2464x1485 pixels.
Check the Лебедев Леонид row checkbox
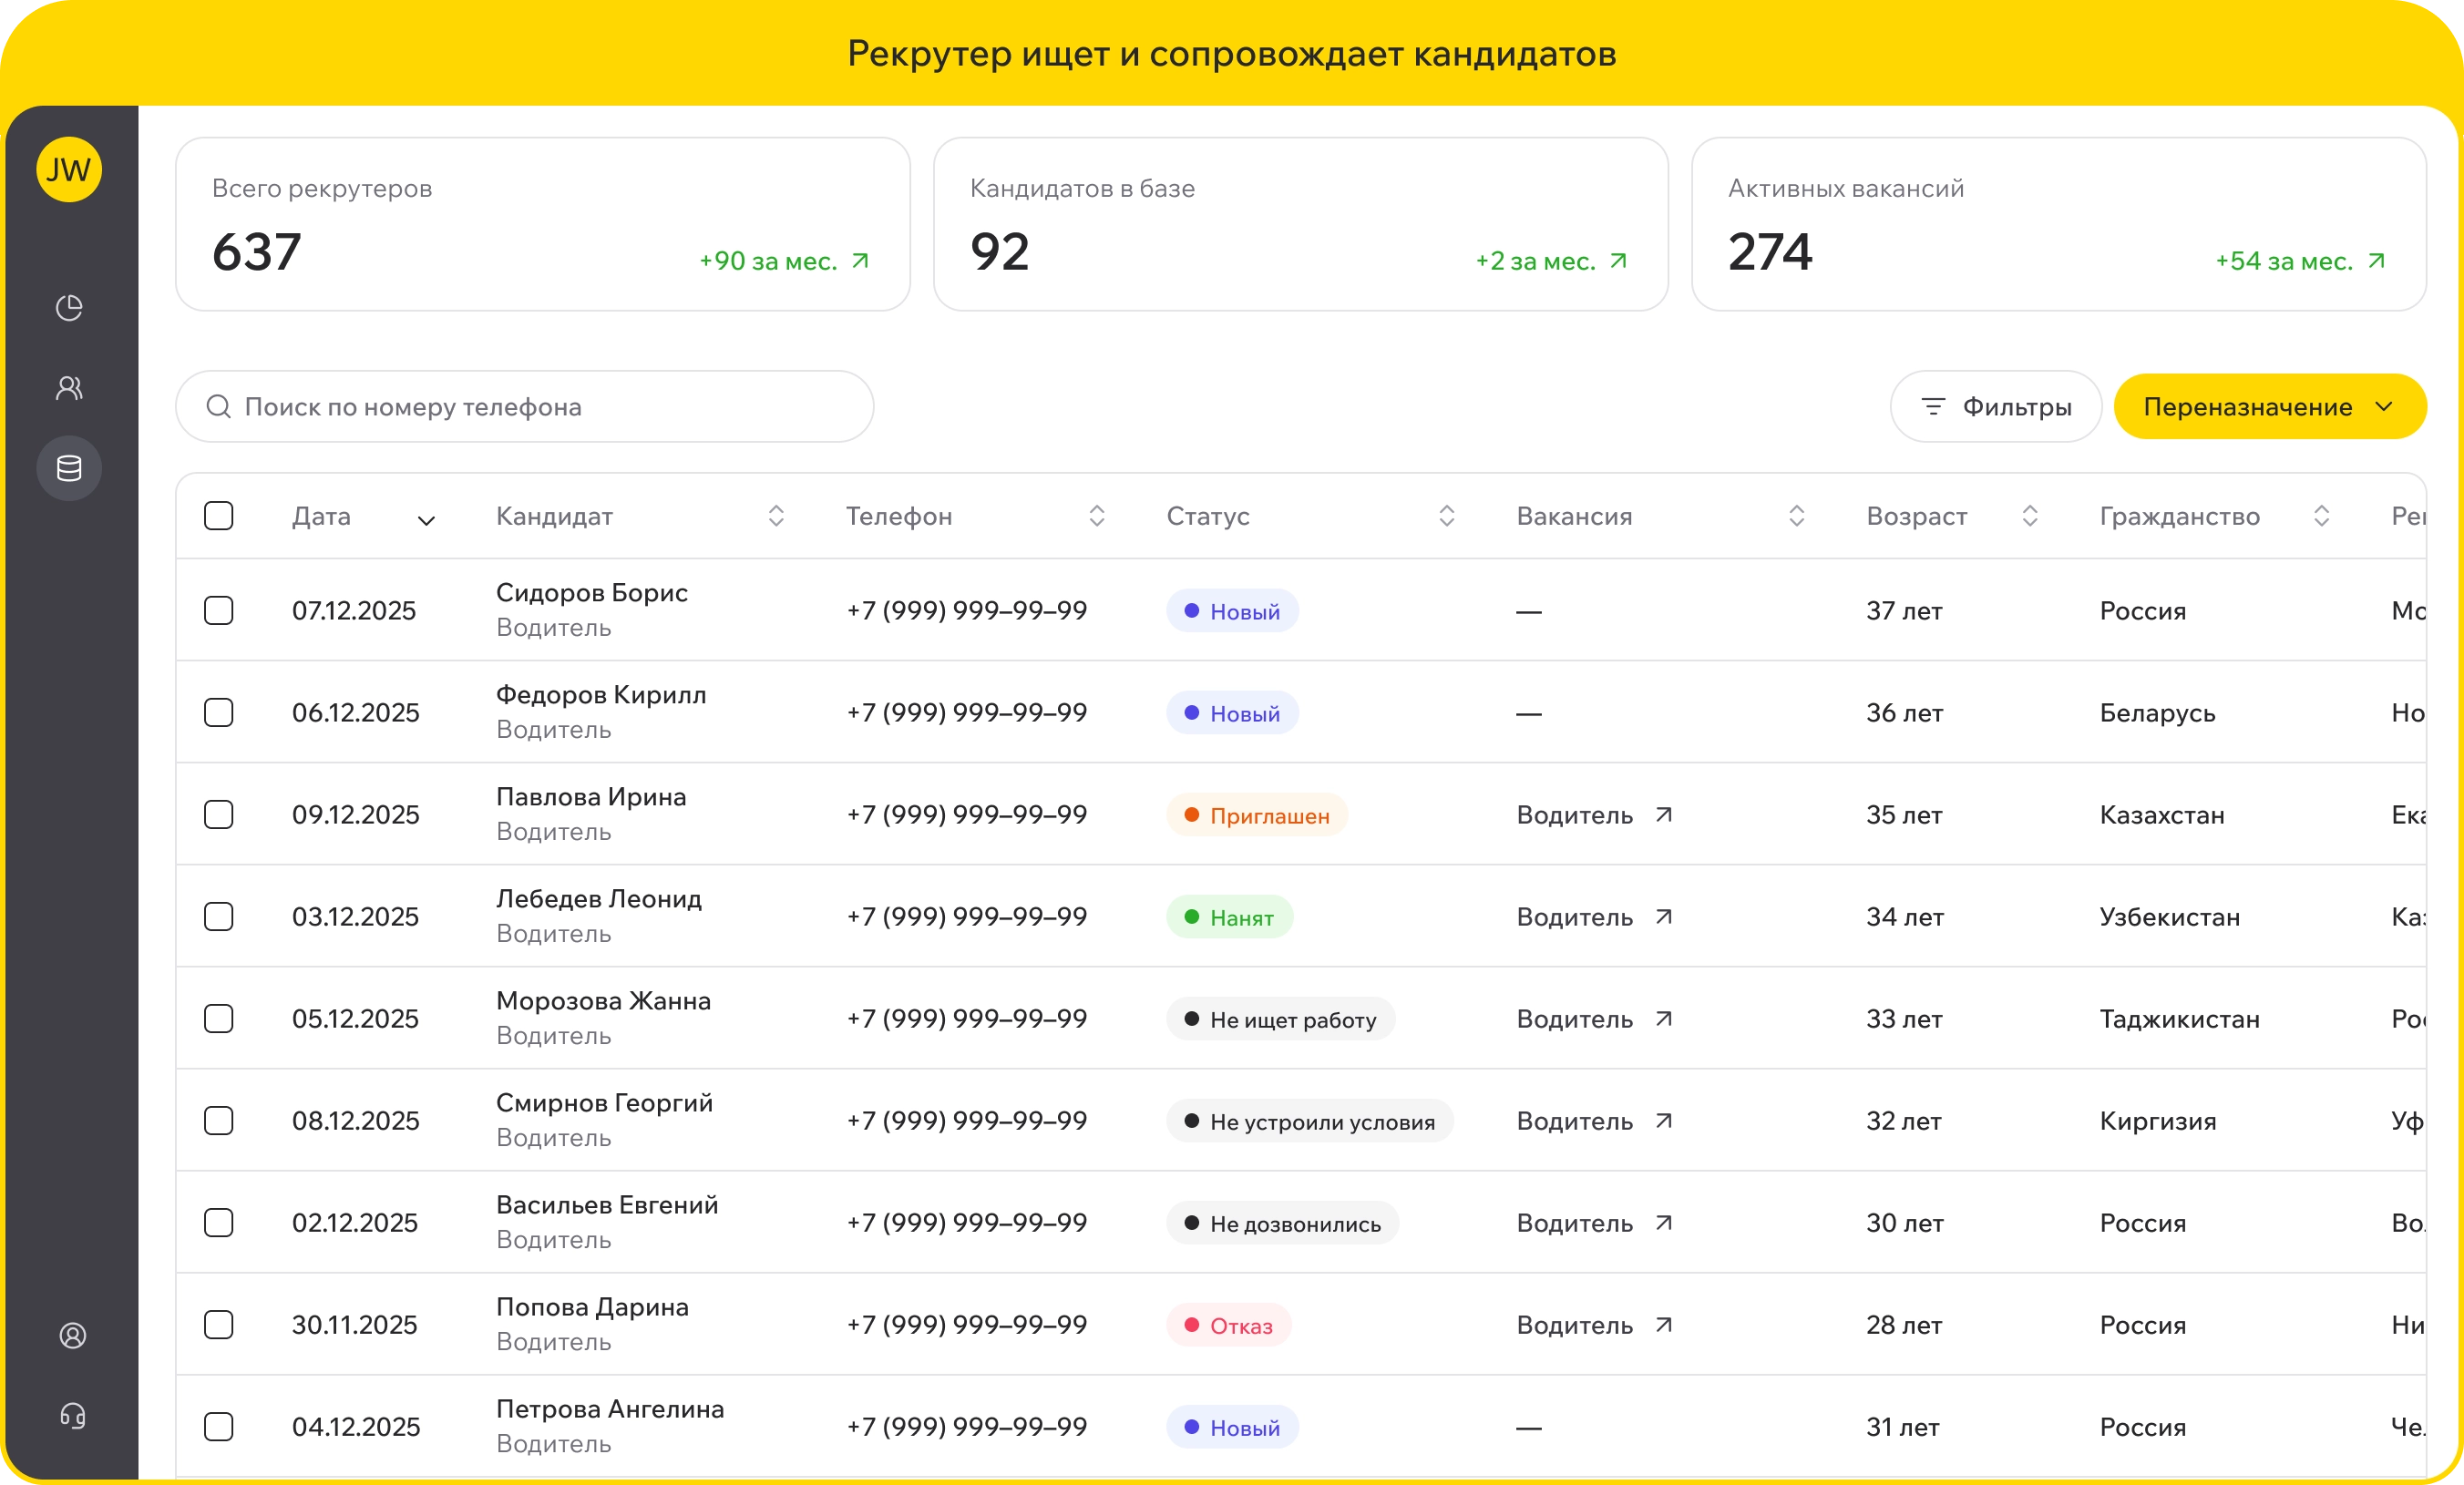[218, 916]
